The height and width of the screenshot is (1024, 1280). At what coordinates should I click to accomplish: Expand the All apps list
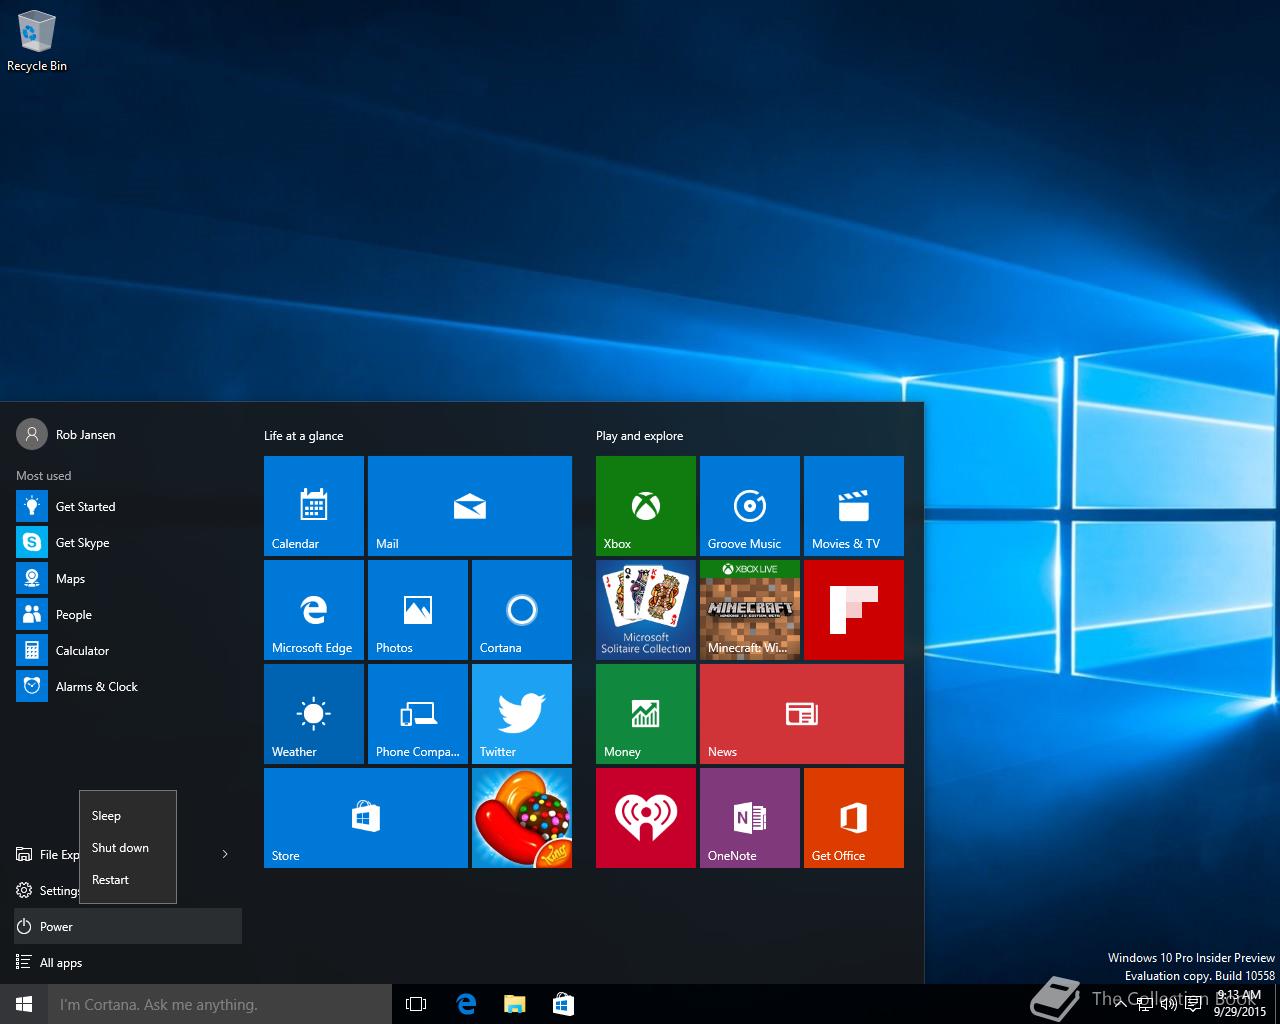coord(60,963)
